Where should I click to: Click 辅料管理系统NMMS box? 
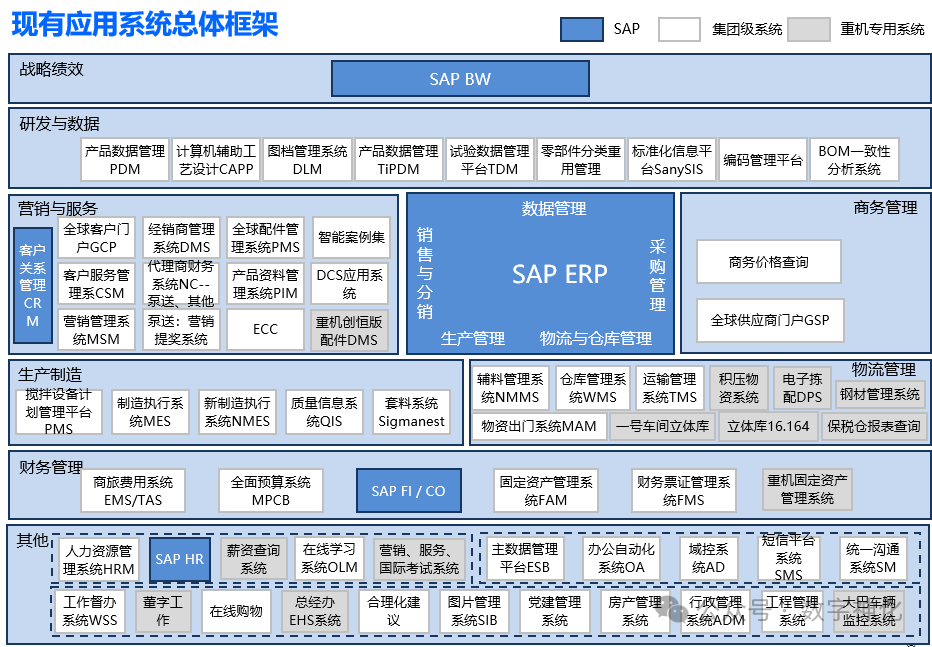[510, 388]
